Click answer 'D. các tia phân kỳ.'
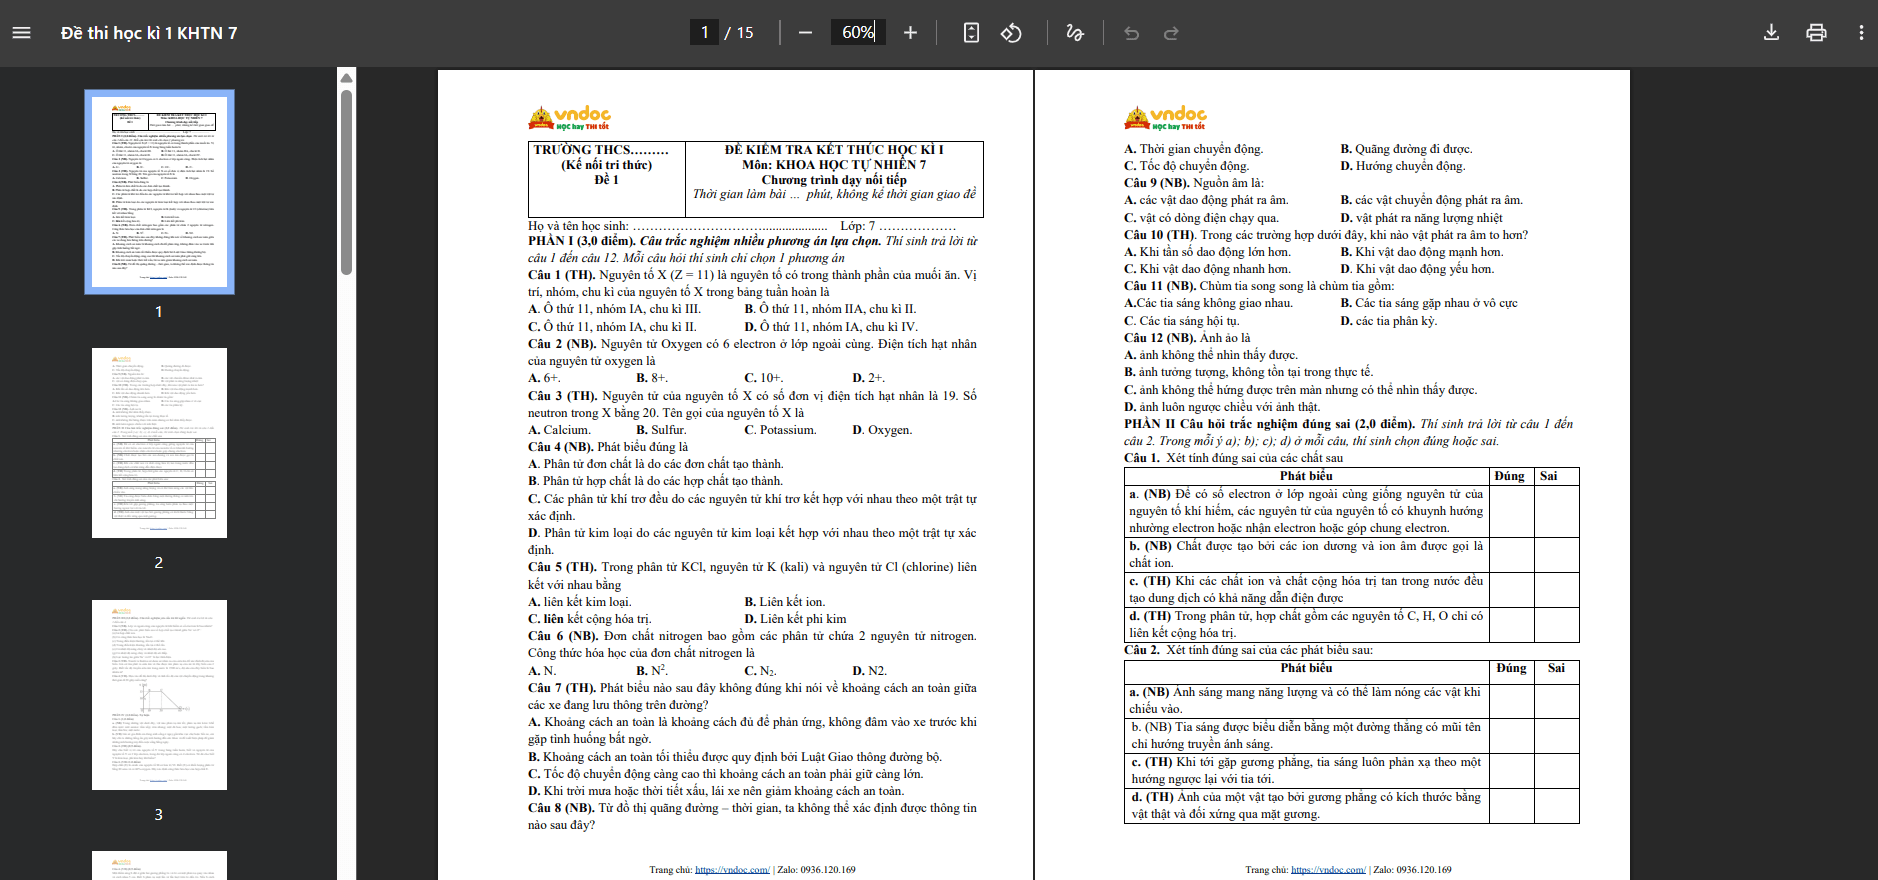The image size is (1878, 880). point(1388,321)
